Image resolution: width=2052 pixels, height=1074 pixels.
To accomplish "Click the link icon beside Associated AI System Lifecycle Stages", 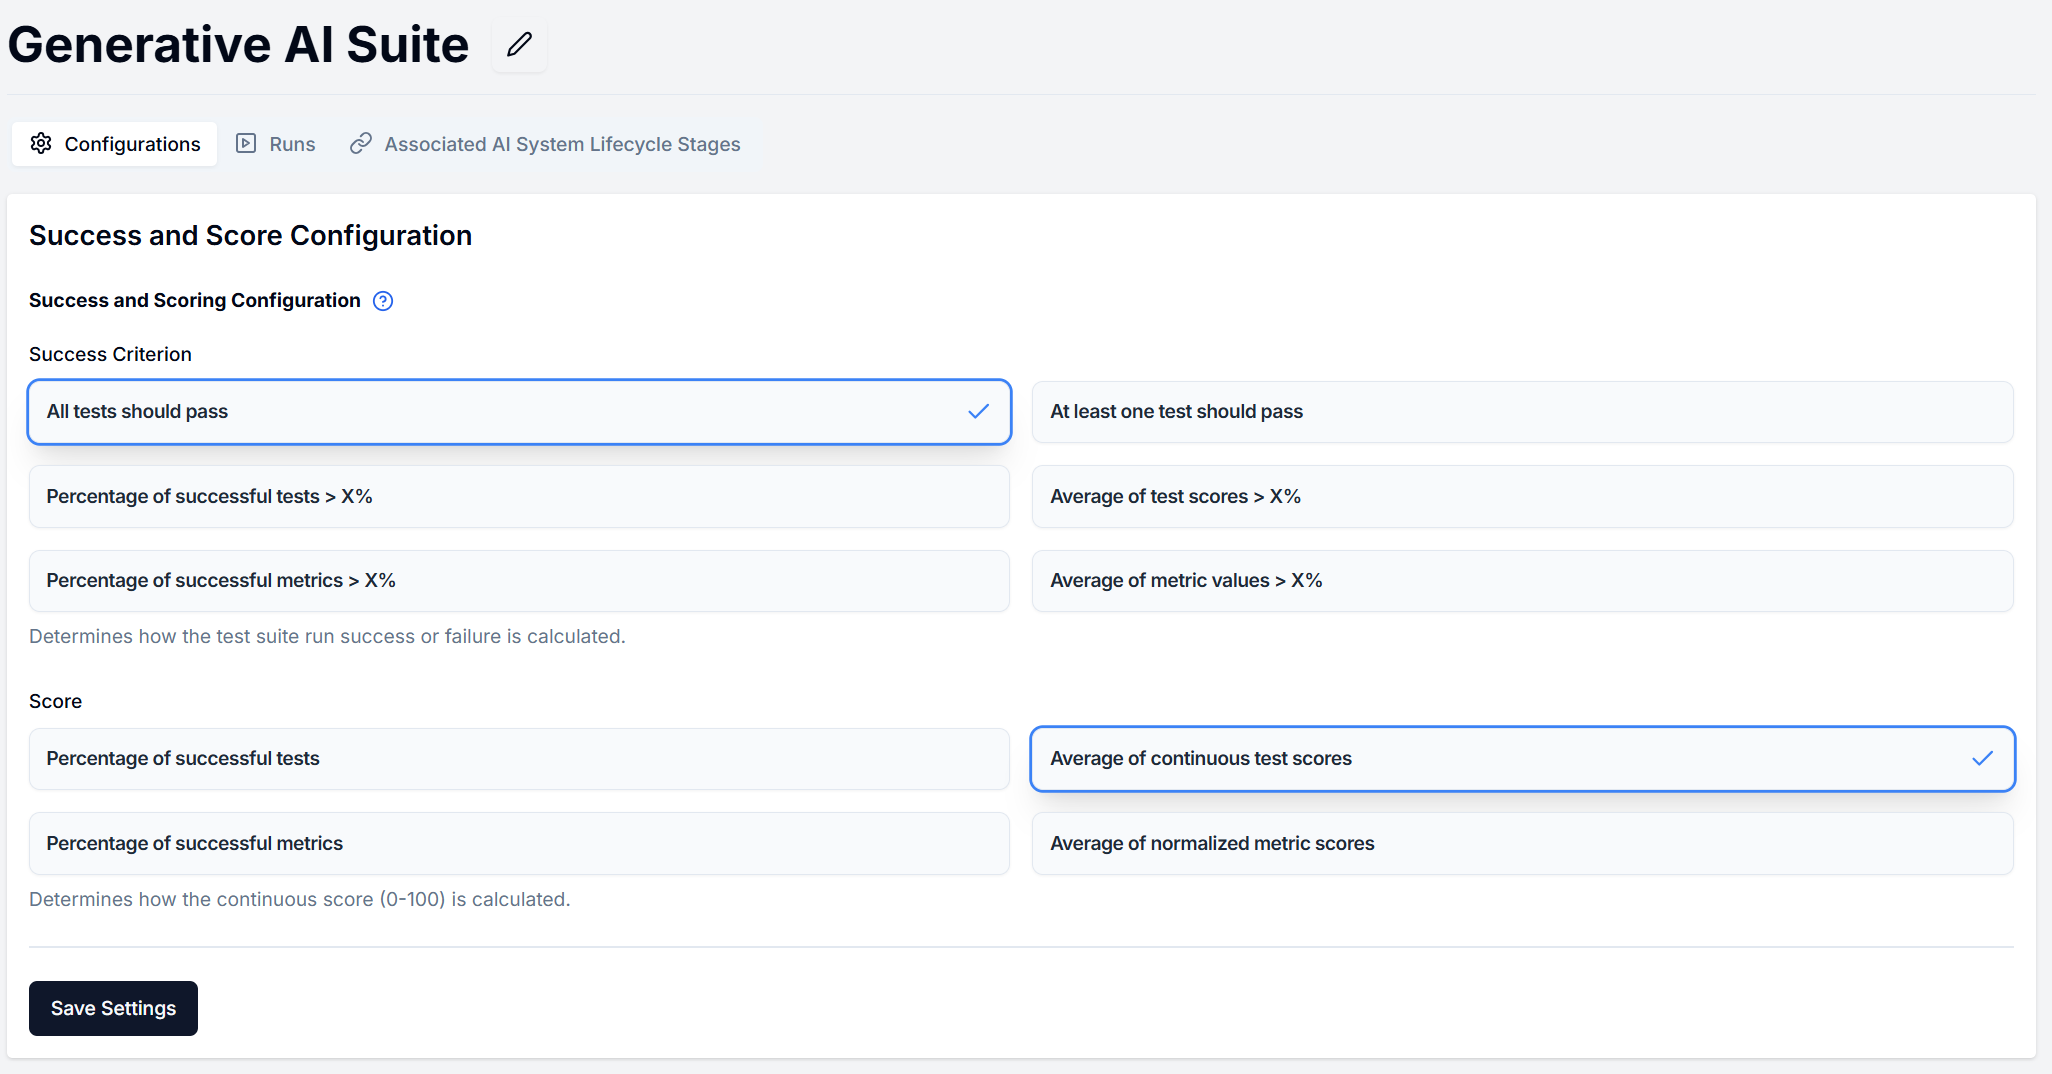I will tap(361, 143).
